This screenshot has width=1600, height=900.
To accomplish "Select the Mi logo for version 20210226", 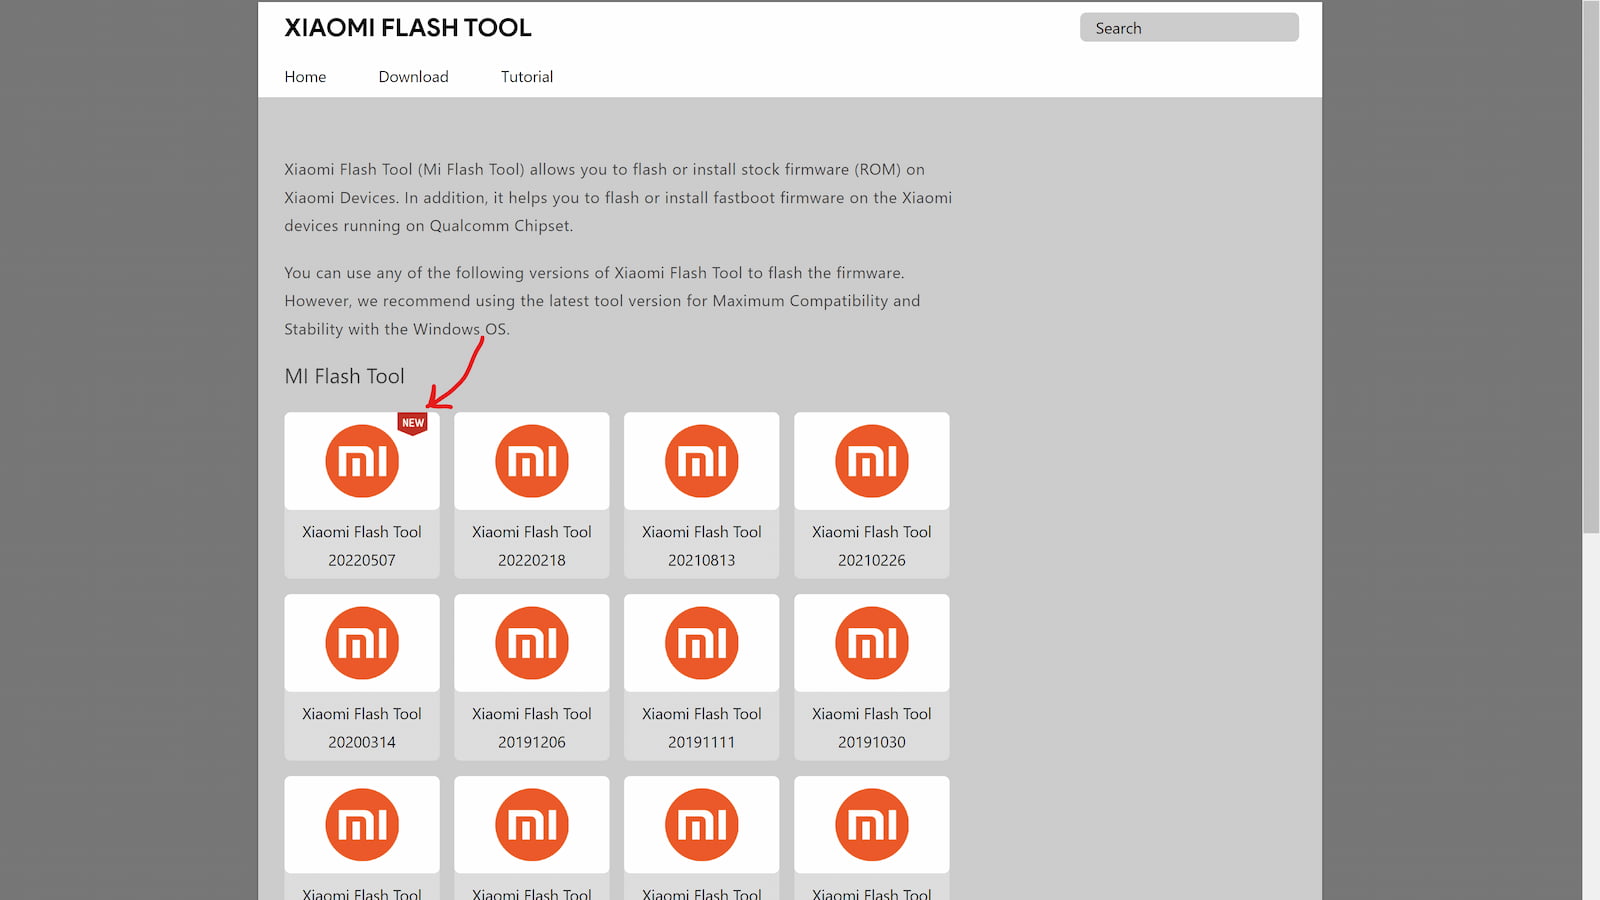I will (x=872, y=461).
